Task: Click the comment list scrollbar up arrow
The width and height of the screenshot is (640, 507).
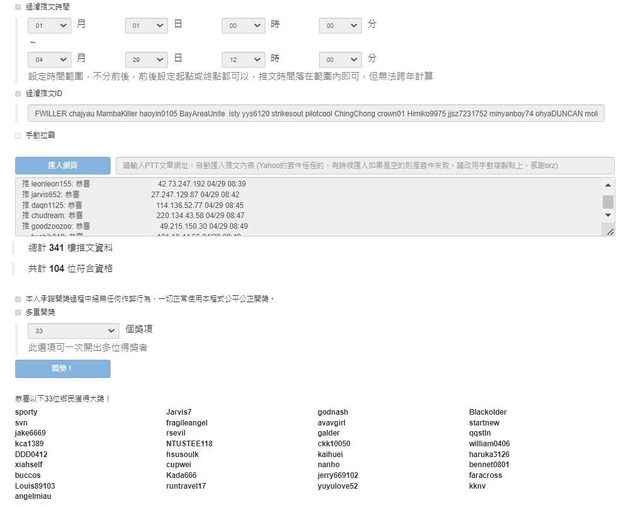Action: point(607,185)
